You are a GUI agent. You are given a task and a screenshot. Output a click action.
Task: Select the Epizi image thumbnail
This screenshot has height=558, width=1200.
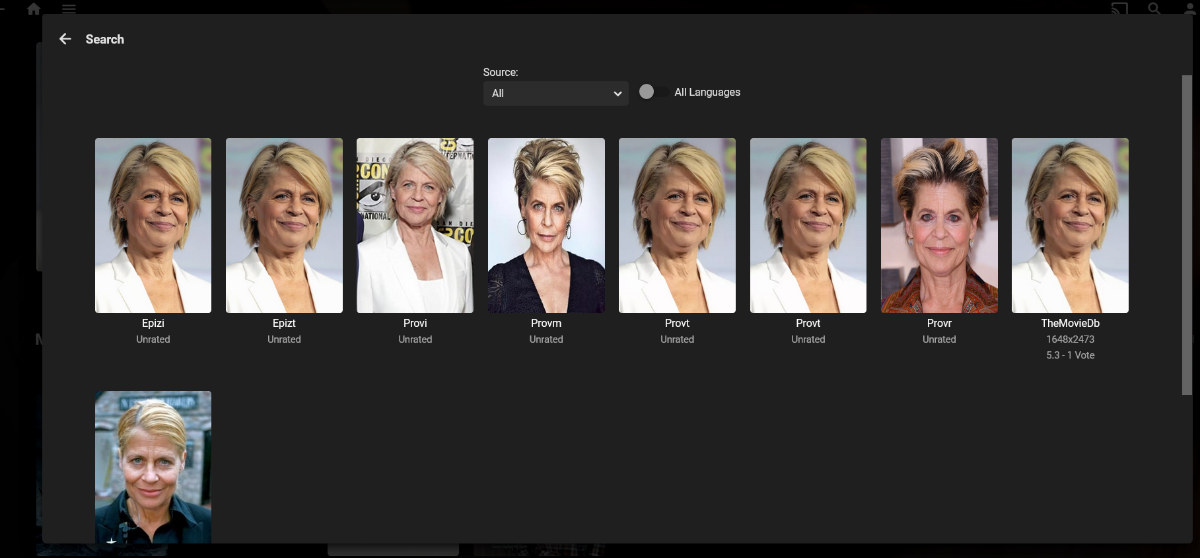tap(153, 226)
